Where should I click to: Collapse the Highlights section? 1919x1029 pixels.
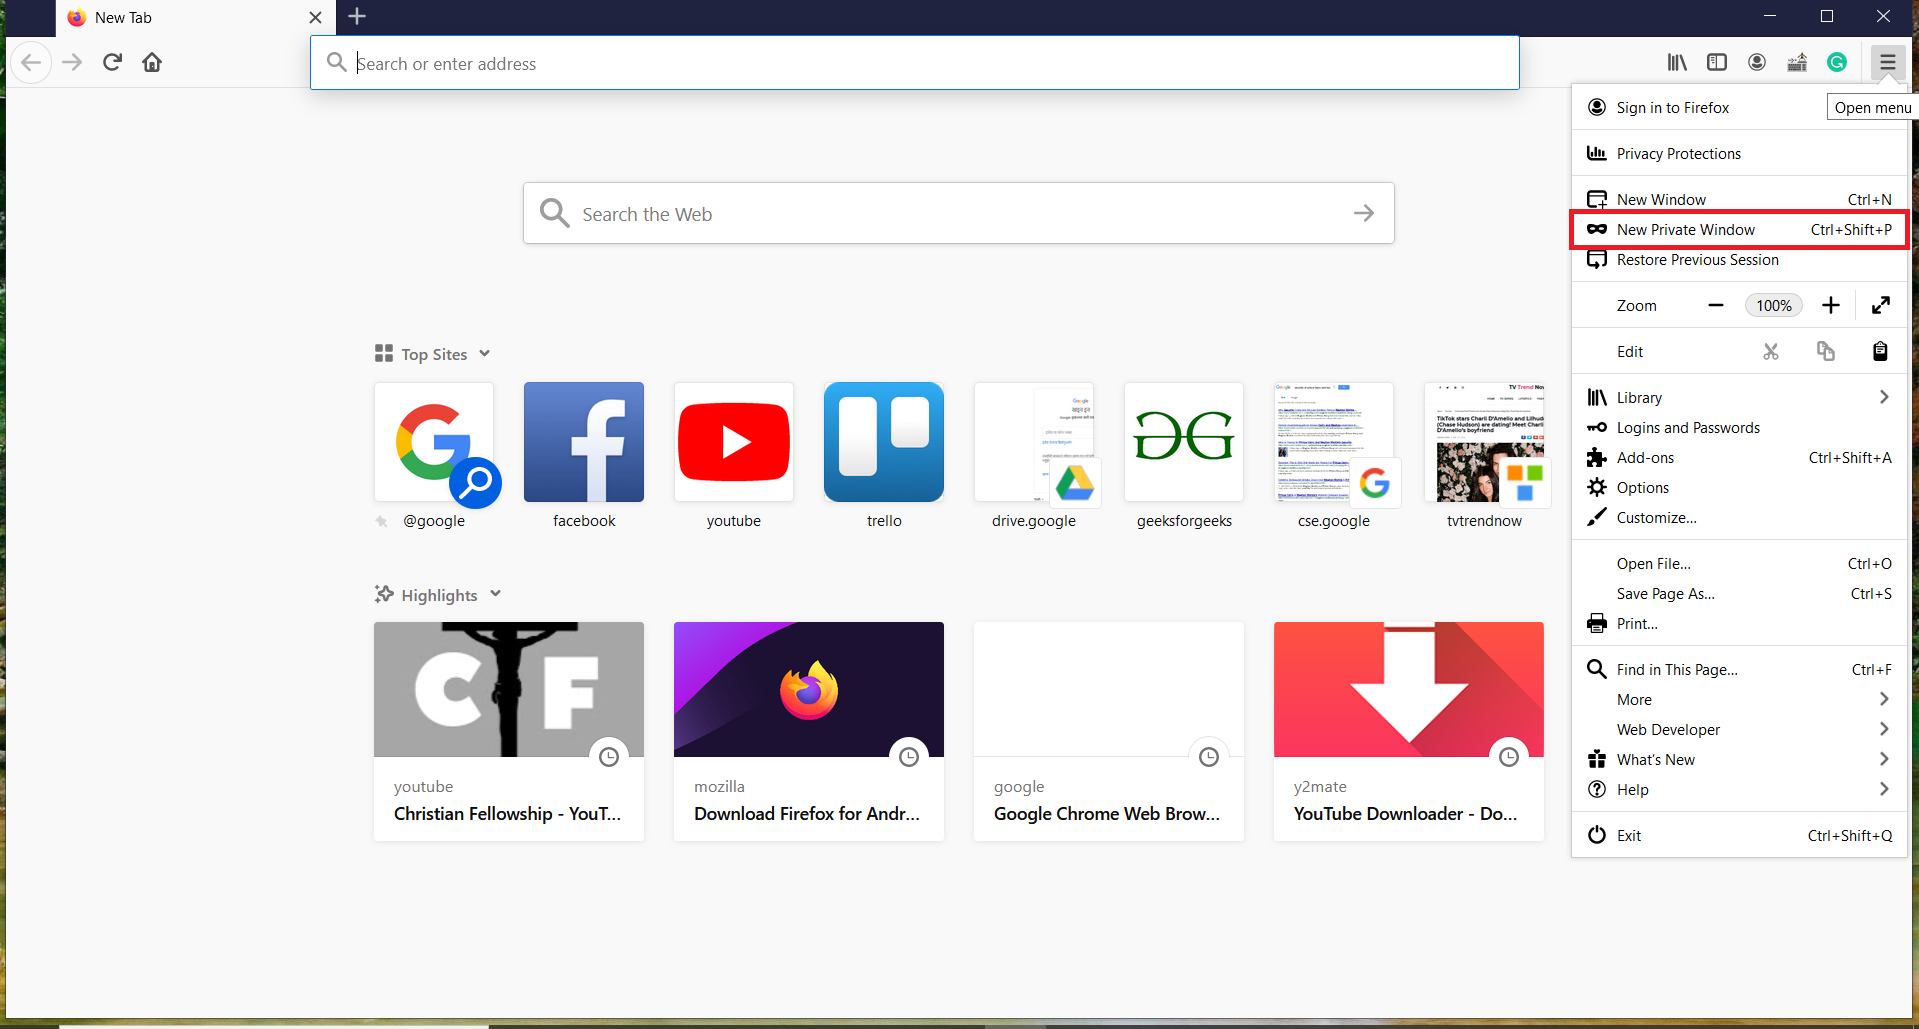495,594
